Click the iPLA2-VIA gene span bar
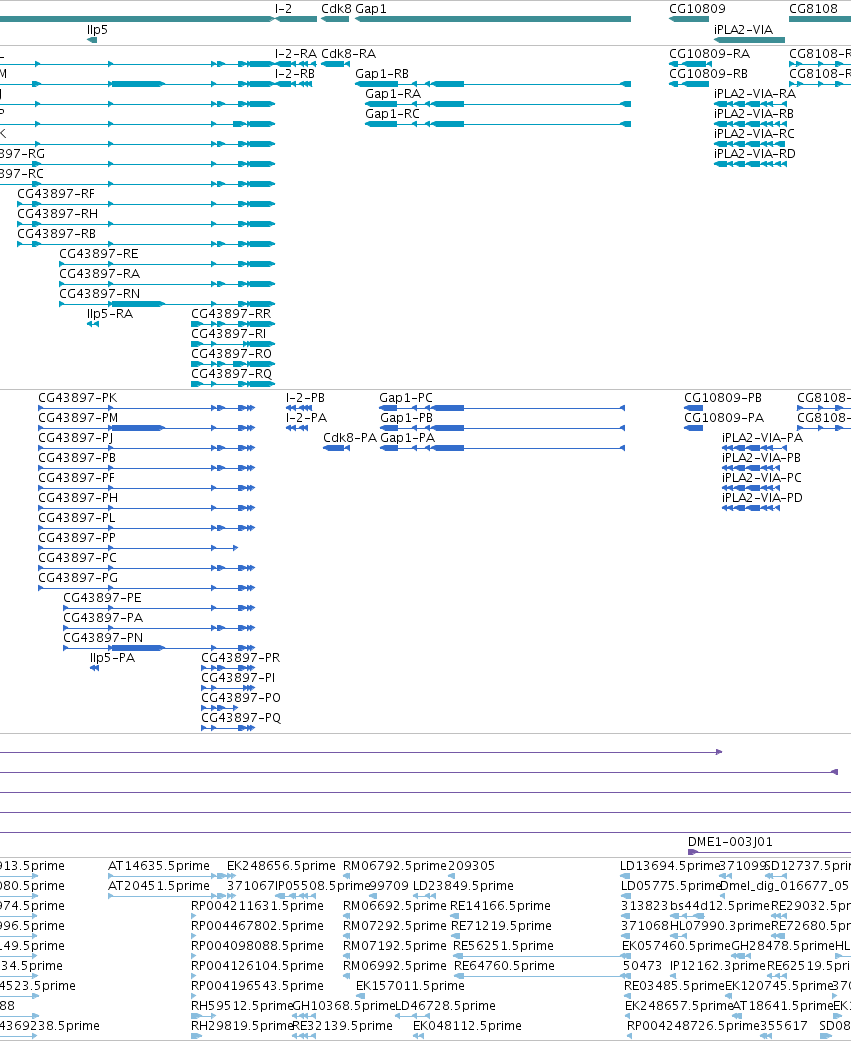 pyautogui.click(x=749, y=40)
